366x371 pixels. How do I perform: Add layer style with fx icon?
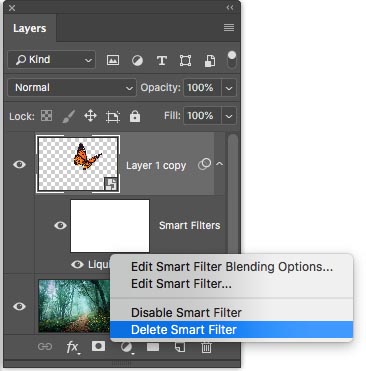73,347
